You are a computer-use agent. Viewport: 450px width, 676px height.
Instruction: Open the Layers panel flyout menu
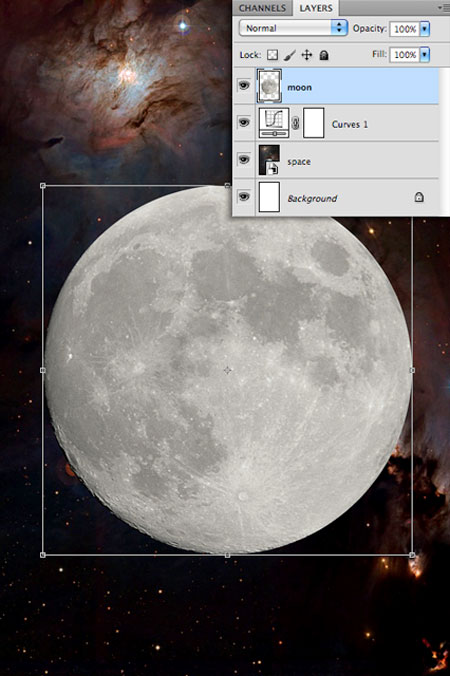pos(444,7)
